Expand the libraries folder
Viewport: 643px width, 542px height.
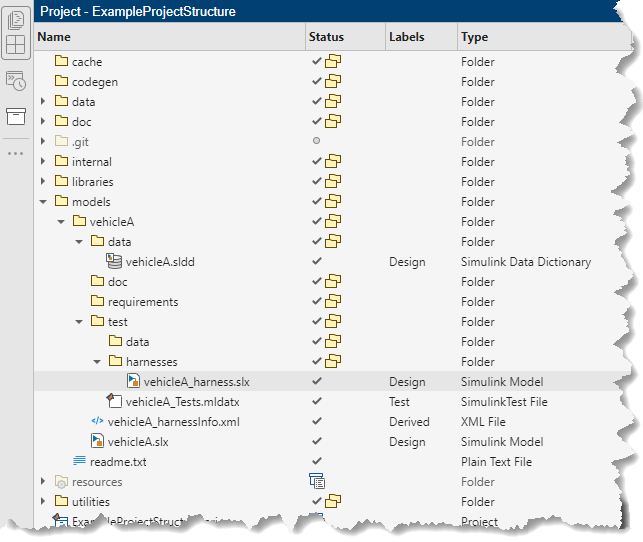coord(43,182)
